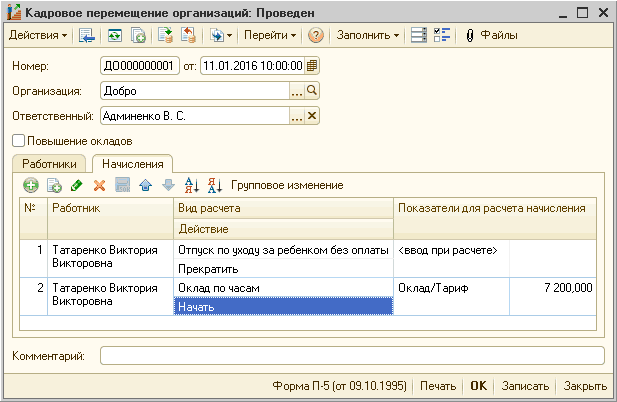Screen dimensions: 617x402
Task: Click Форма П-5 (от 09.10.1995) button
Action: pos(339,386)
